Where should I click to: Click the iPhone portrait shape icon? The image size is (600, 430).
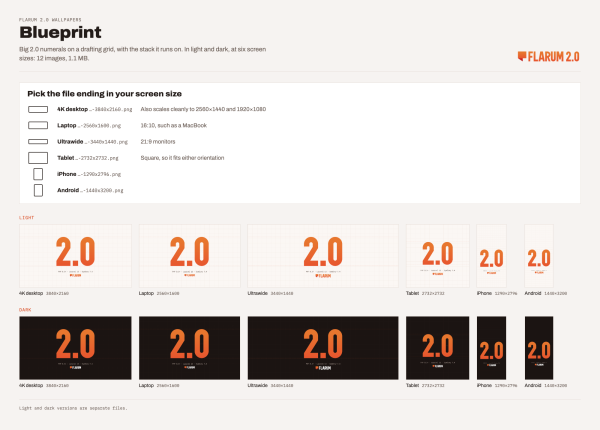click(38, 174)
